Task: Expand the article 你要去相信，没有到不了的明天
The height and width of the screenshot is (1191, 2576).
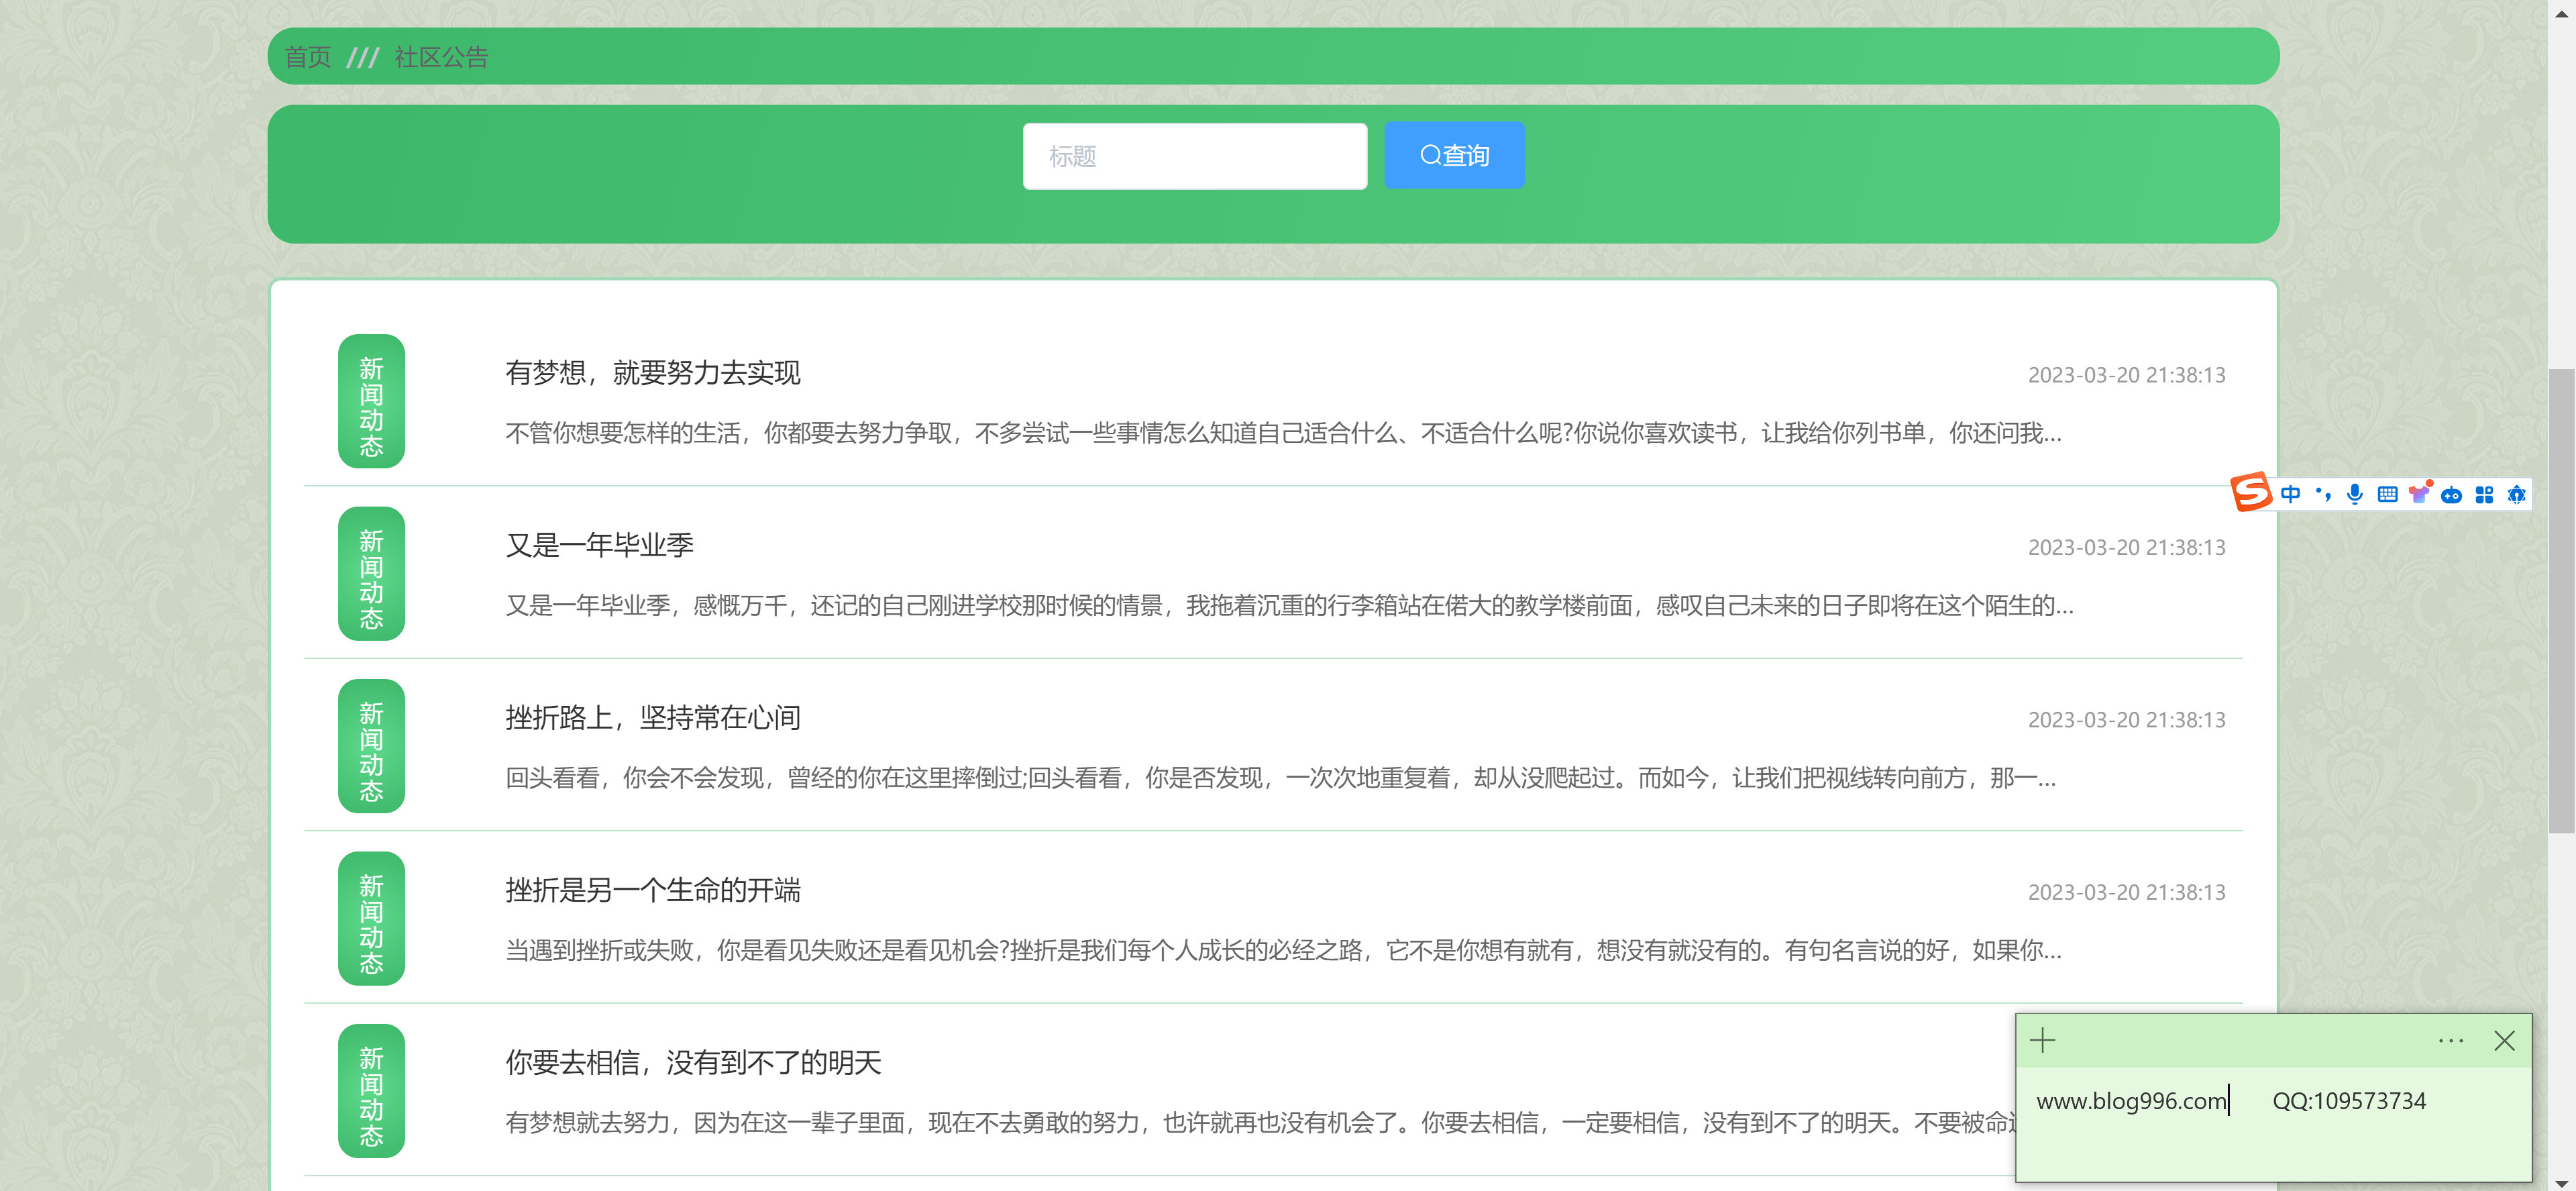Action: click(692, 1063)
